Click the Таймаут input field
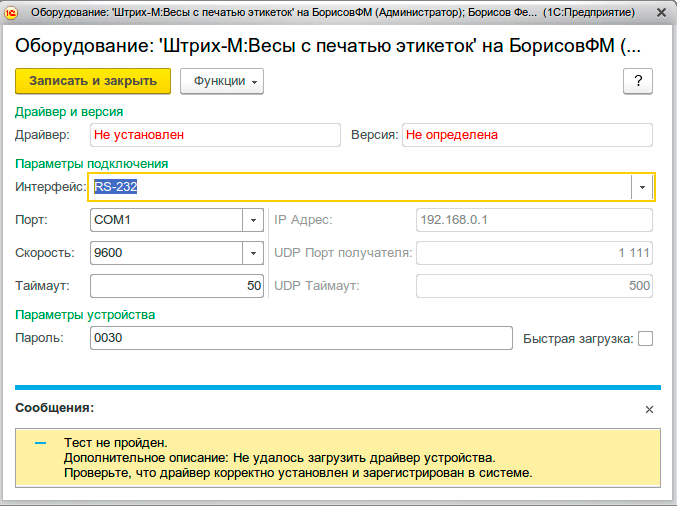 (x=176, y=286)
